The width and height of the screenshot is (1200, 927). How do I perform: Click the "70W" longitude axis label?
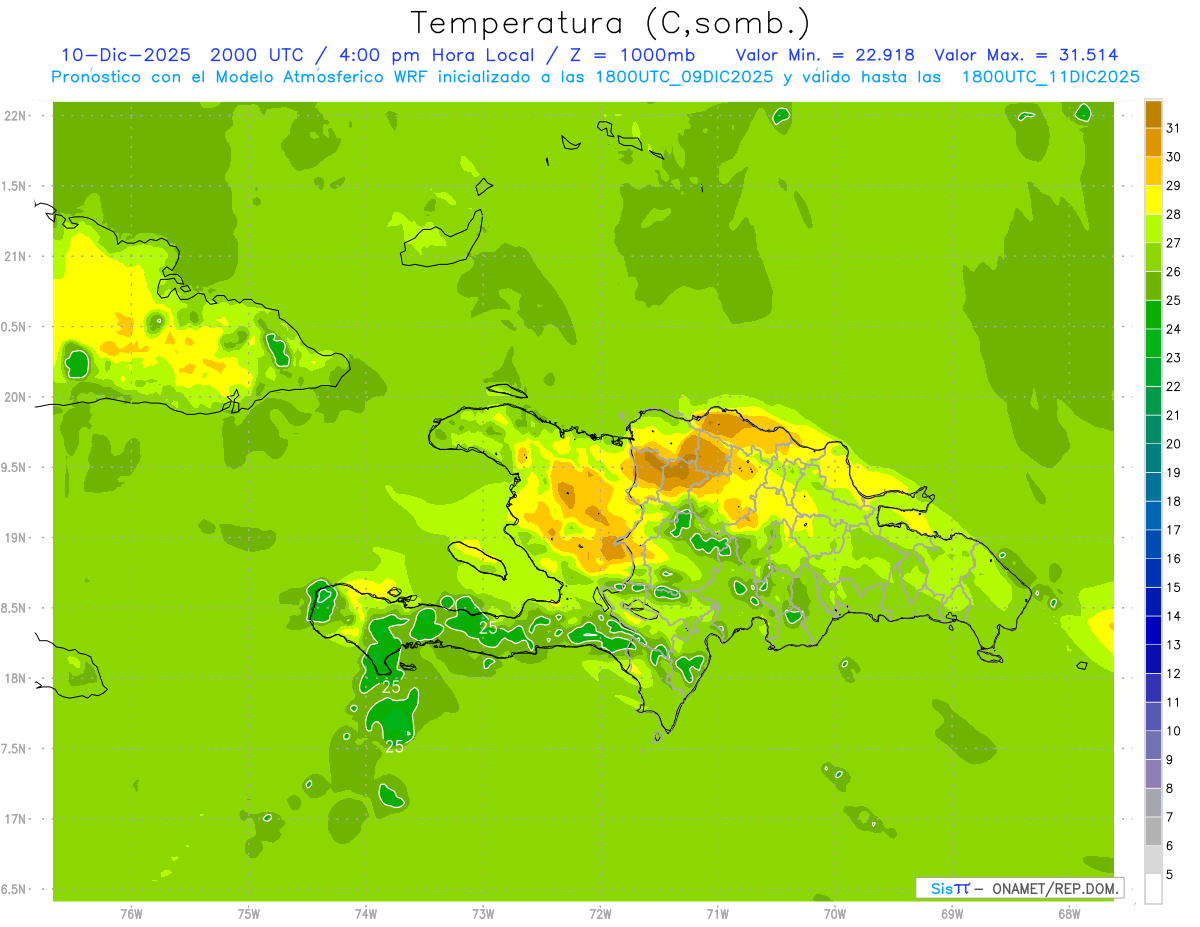point(835,914)
